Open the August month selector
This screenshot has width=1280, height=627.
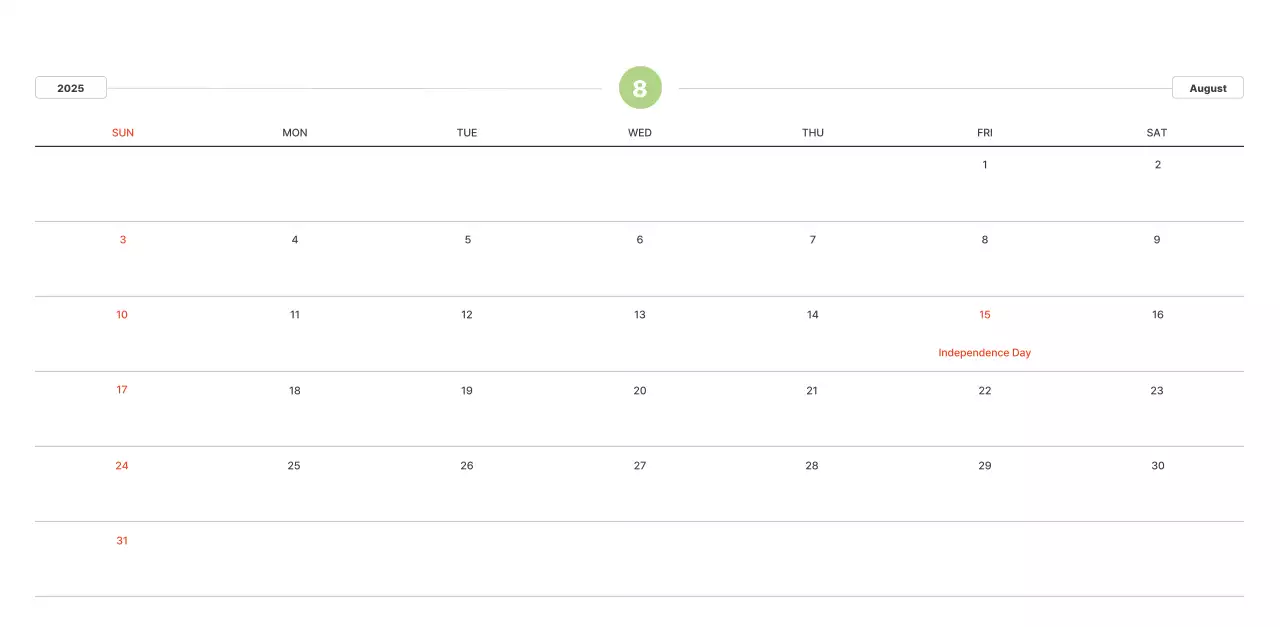point(1207,88)
